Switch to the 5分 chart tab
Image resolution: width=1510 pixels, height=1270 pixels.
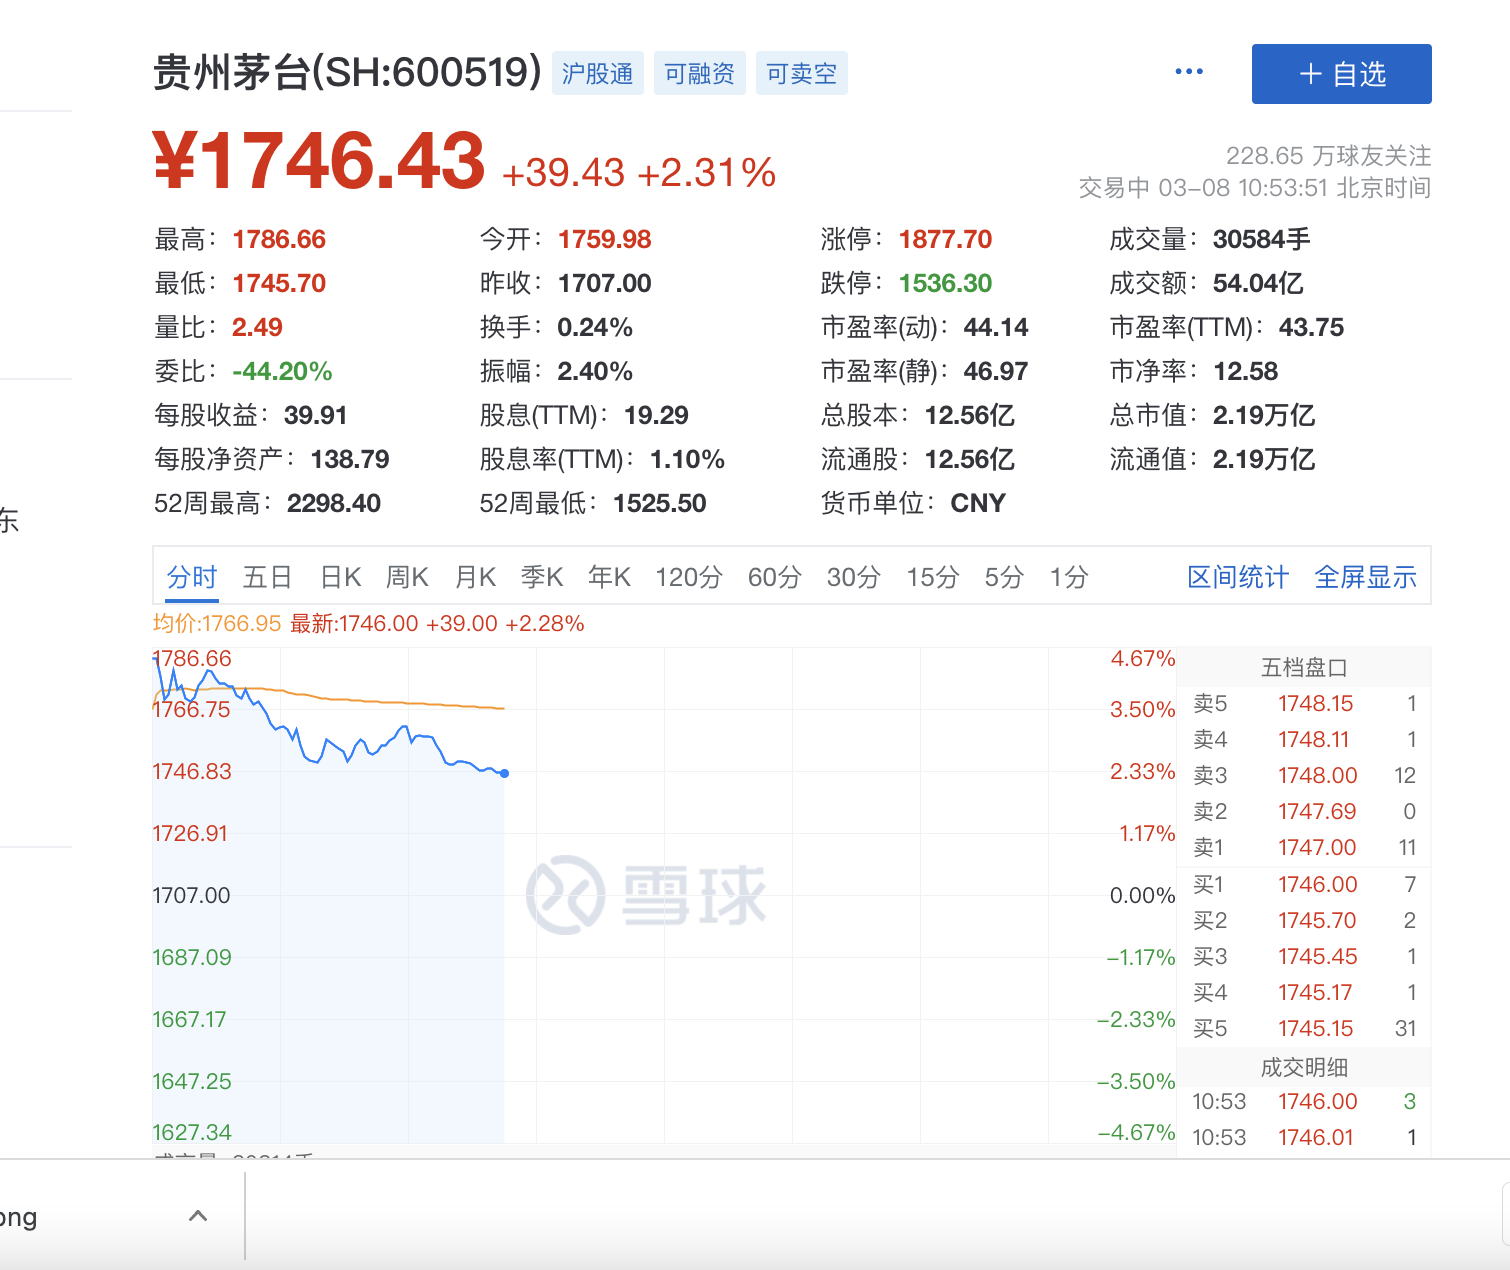1004,577
